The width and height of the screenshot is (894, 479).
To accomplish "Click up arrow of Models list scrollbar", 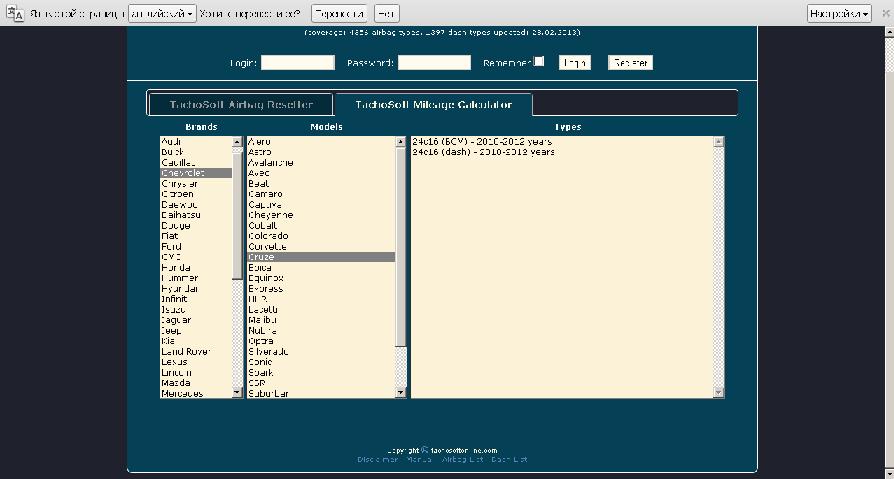I will click(x=401, y=142).
